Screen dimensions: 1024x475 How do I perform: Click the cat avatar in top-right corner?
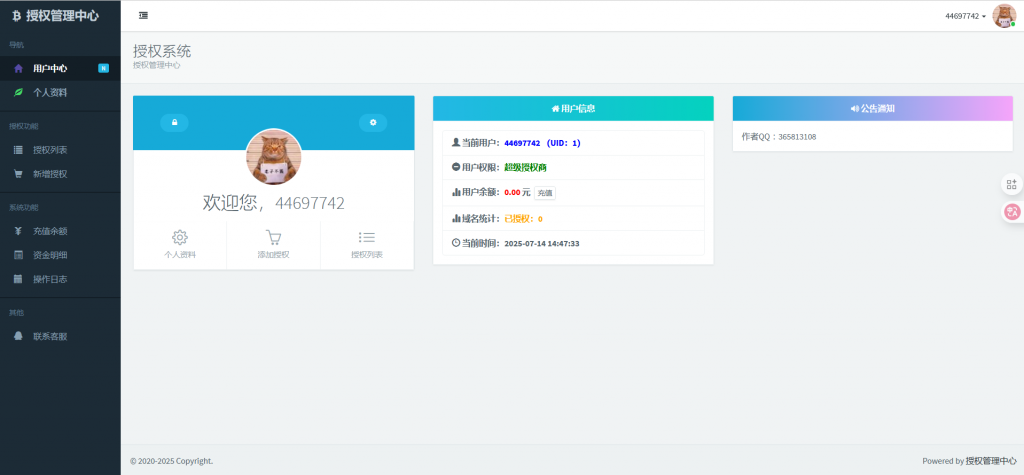(1003, 16)
